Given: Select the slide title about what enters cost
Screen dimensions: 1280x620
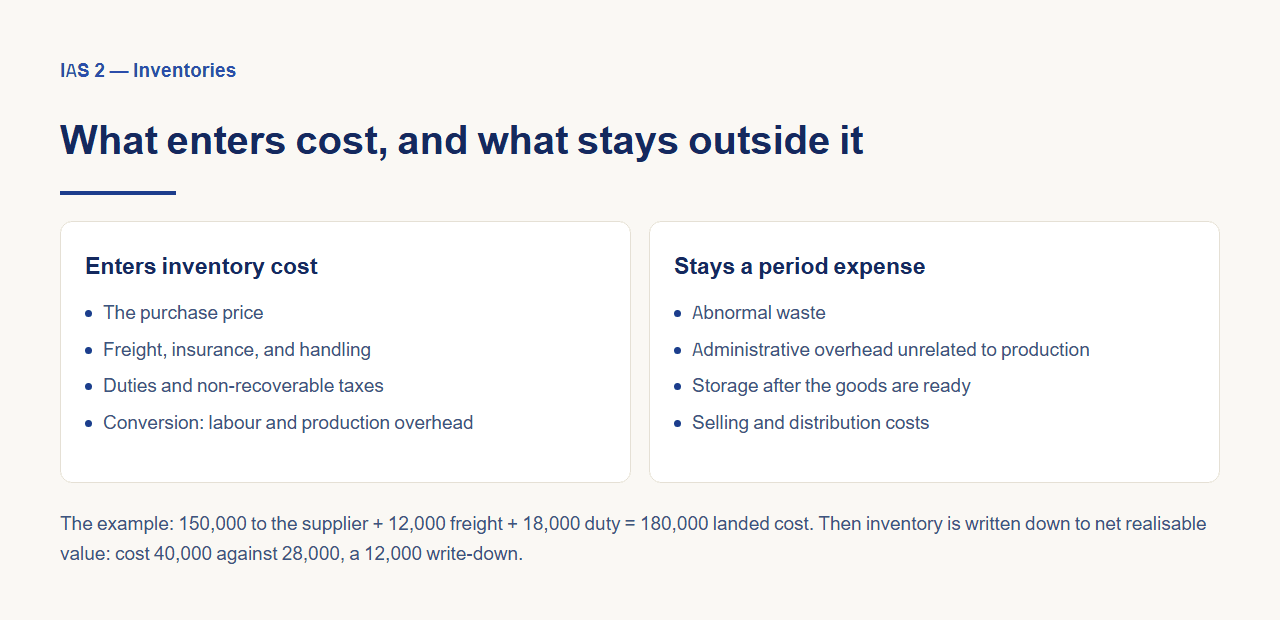Looking at the screenshot, I should (462, 139).
